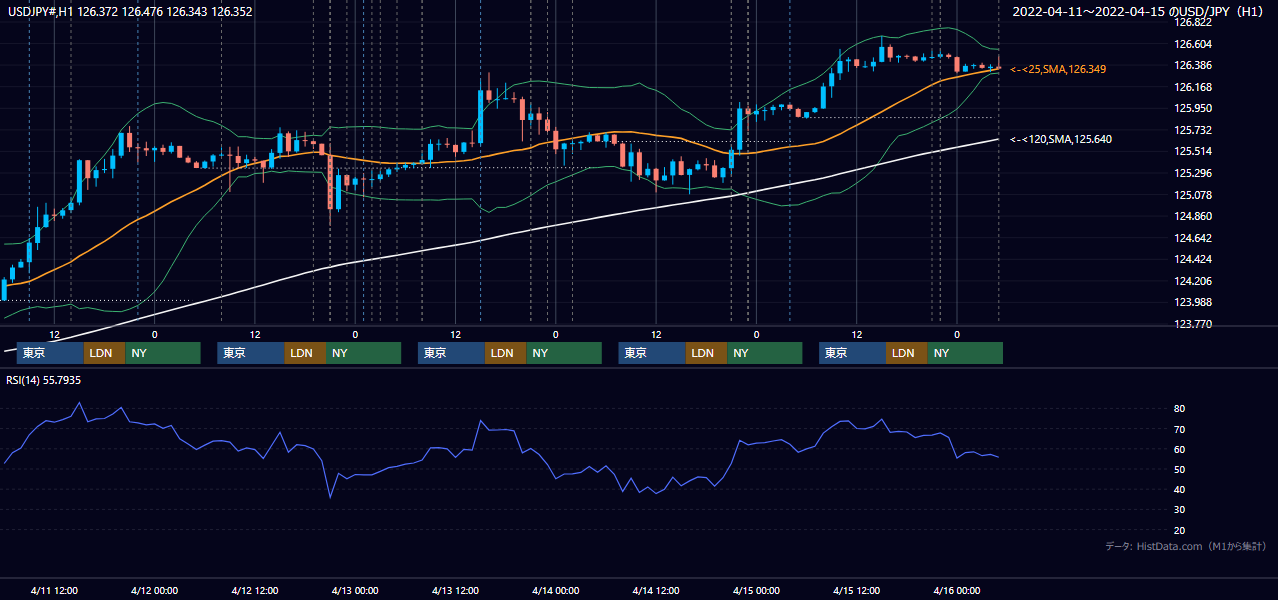Click the RSI 50 level label

click(1180, 469)
